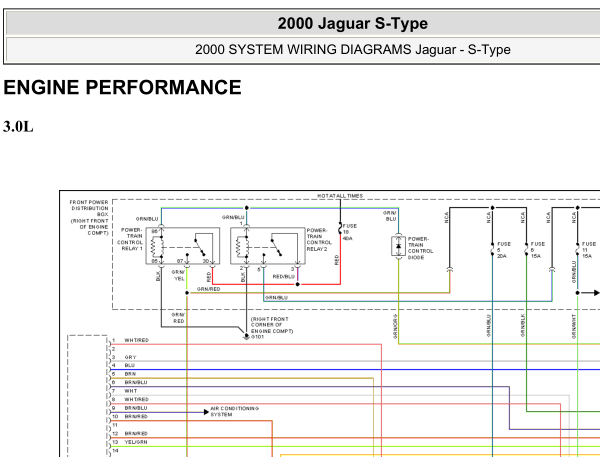
Task: Click the Powertrain Control Relay 2 symbol
Action: pos(268,246)
